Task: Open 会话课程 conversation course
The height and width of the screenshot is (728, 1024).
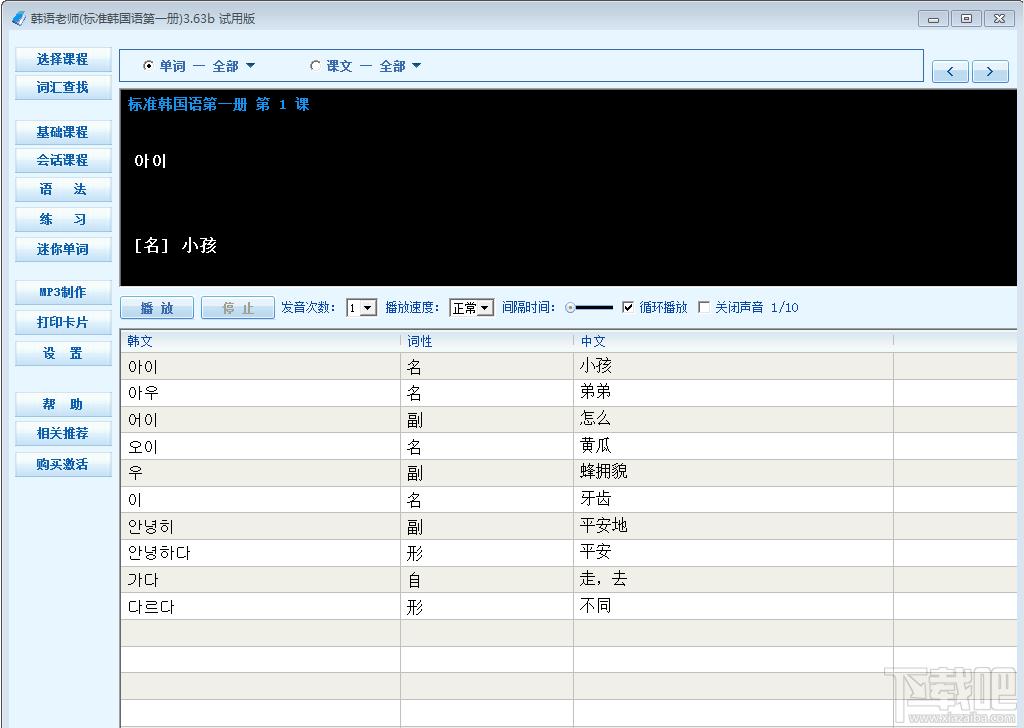Action: pyautogui.click(x=63, y=161)
